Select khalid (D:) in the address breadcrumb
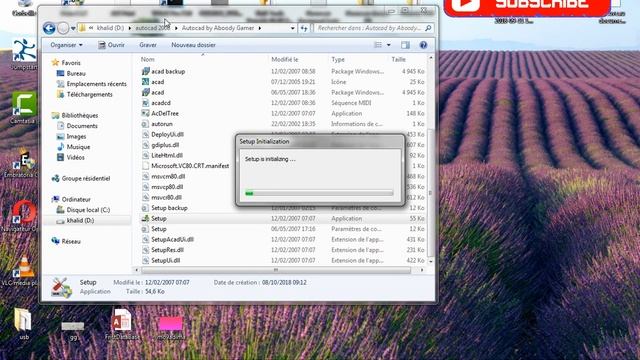The height and width of the screenshot is (360, 640). [x=110, y=28]
